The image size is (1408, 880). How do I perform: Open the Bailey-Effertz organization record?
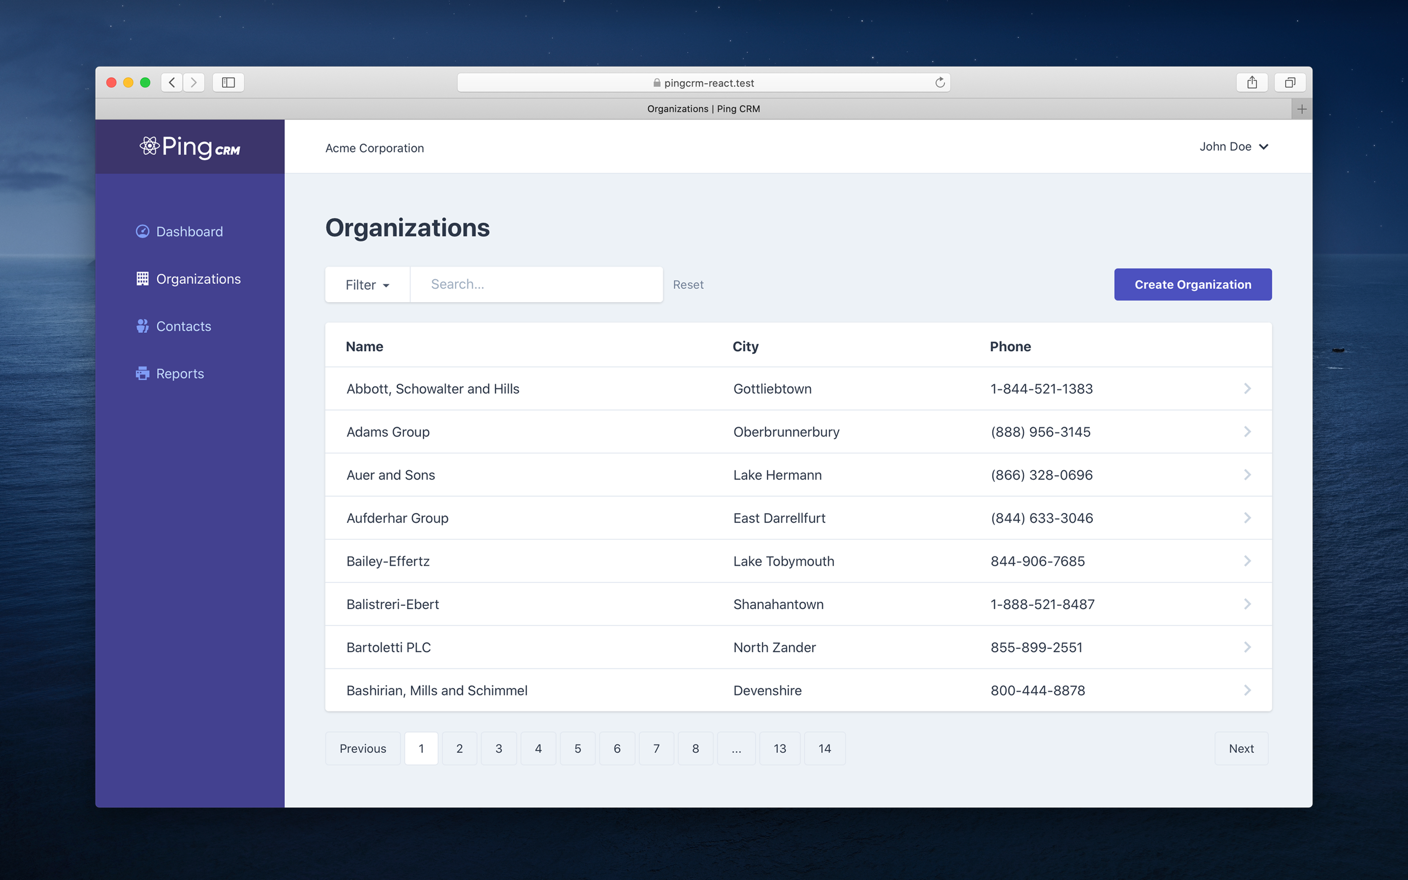pyautogui.click(x=388, y=561)
